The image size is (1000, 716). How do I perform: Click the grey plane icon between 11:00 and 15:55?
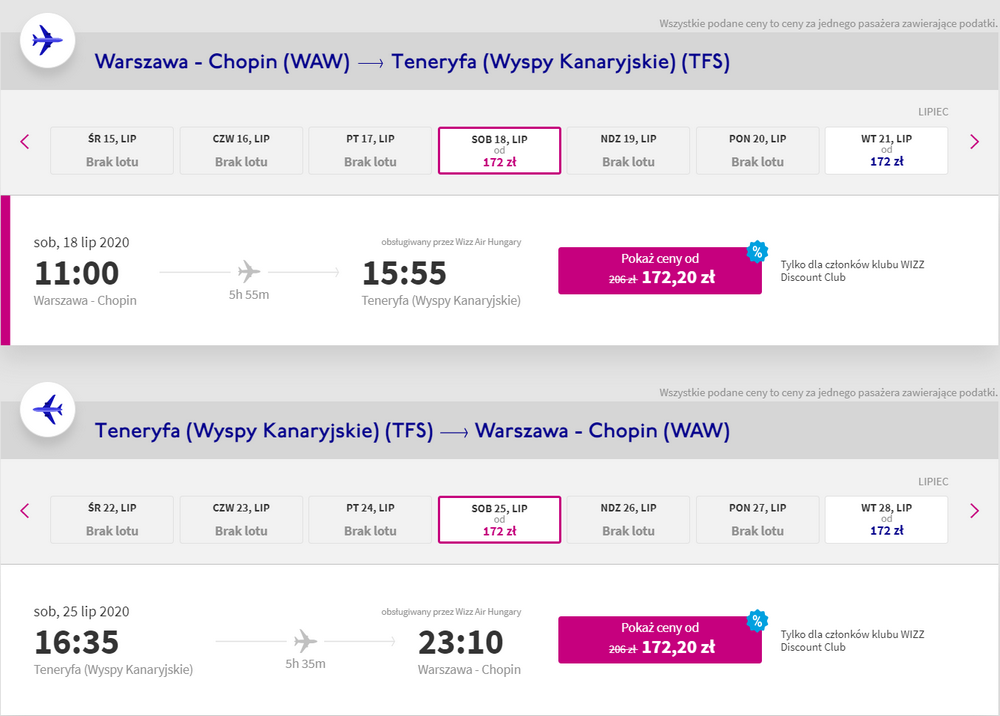coord(249,271)
